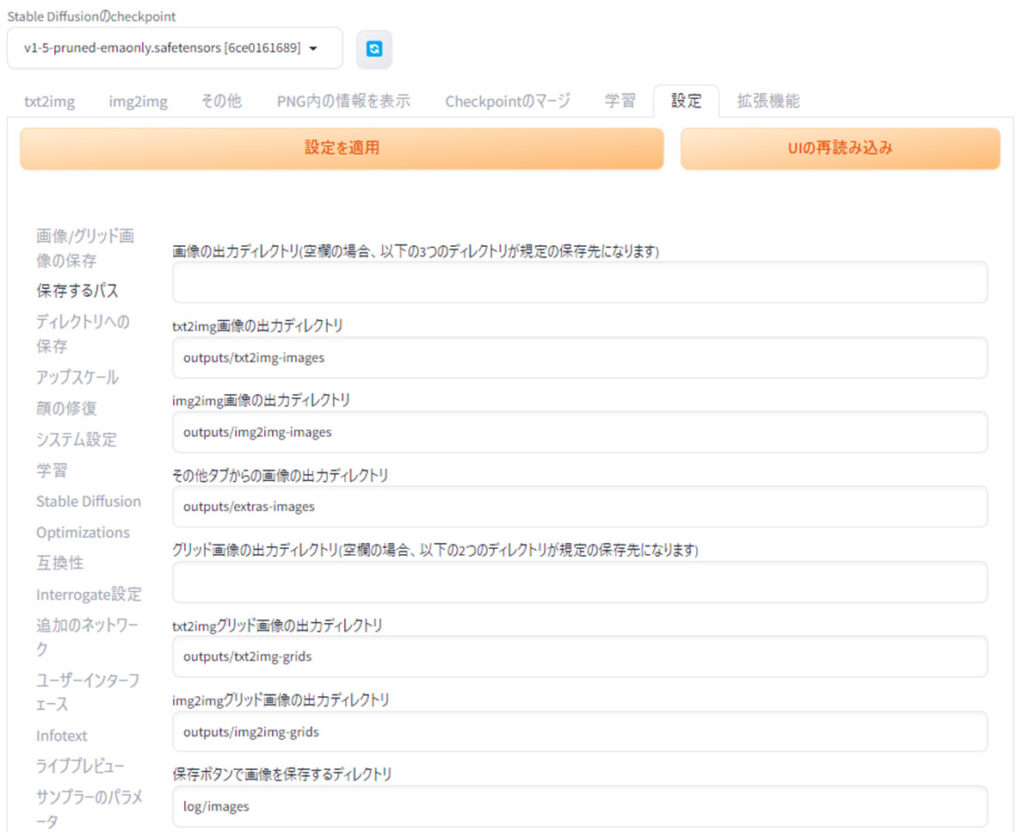Switch to the img2img tab
The width and height of the screenshot is (1024, 832).
tap(138, 101)
